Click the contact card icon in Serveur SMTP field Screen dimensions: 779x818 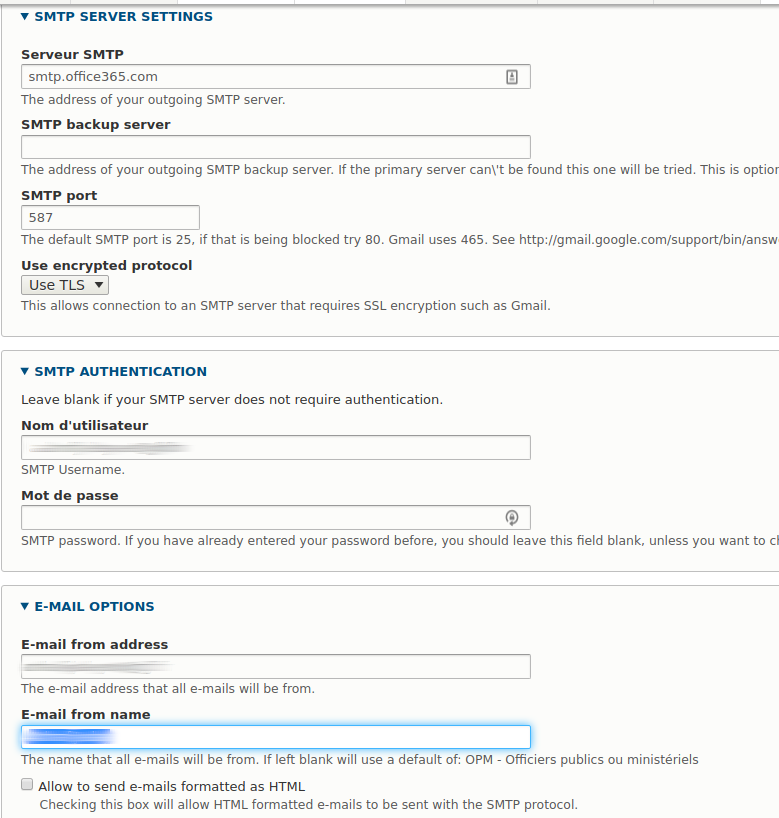[512, 77]
